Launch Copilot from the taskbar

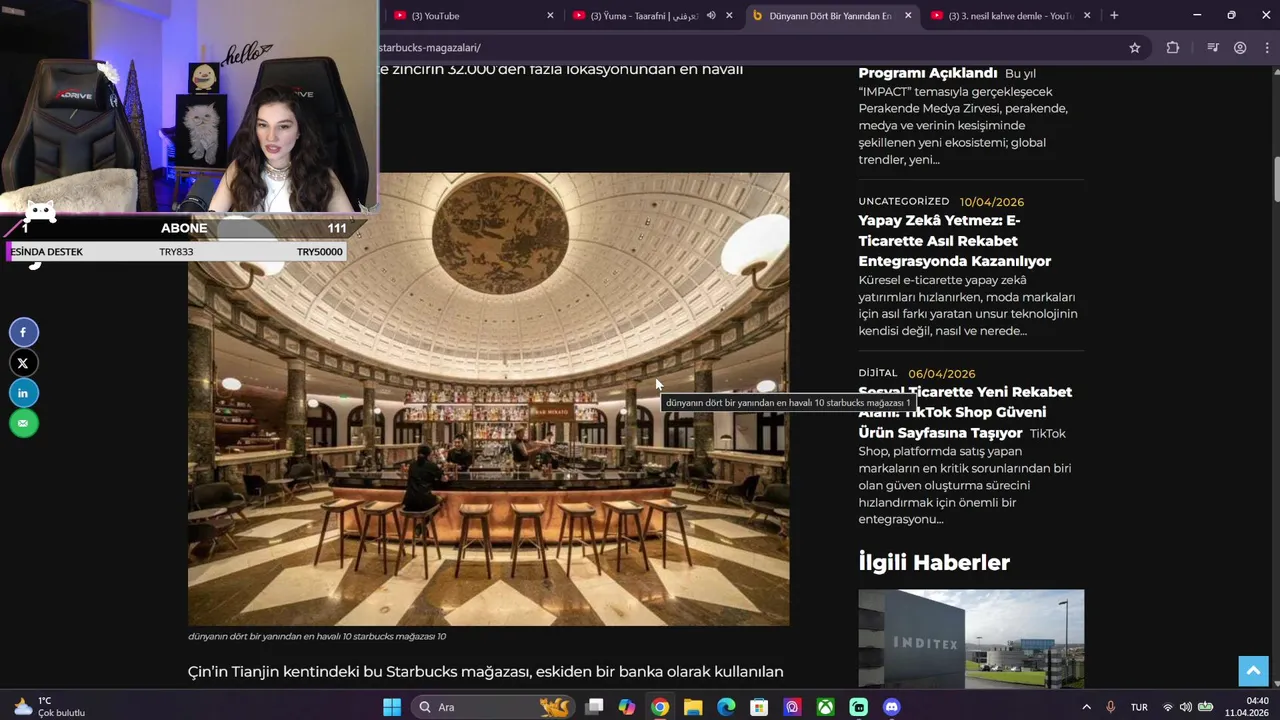(x=627, y=707)
